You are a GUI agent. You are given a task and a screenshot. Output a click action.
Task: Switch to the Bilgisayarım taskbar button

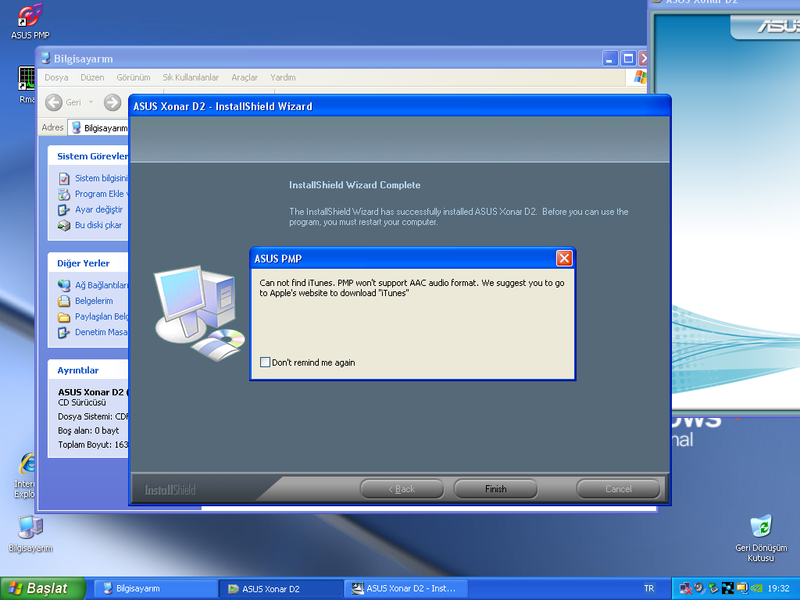click(154, 589)
